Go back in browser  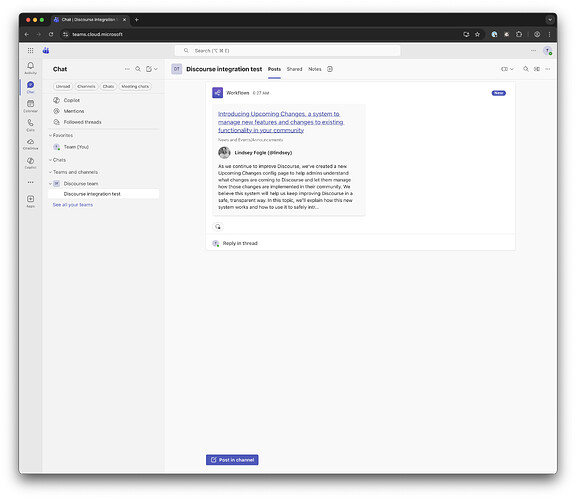click(x=26, y=34)
